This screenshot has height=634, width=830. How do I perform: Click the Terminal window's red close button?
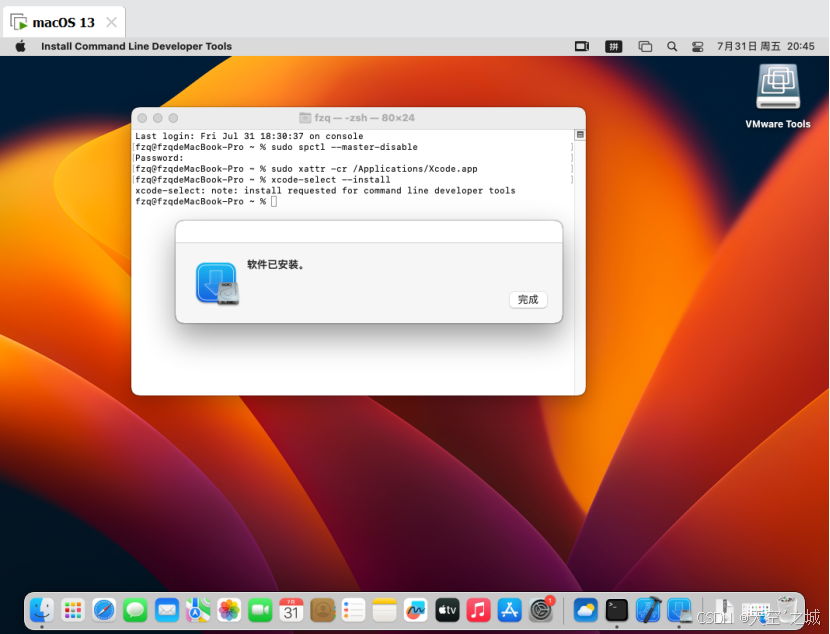(142, 118)
